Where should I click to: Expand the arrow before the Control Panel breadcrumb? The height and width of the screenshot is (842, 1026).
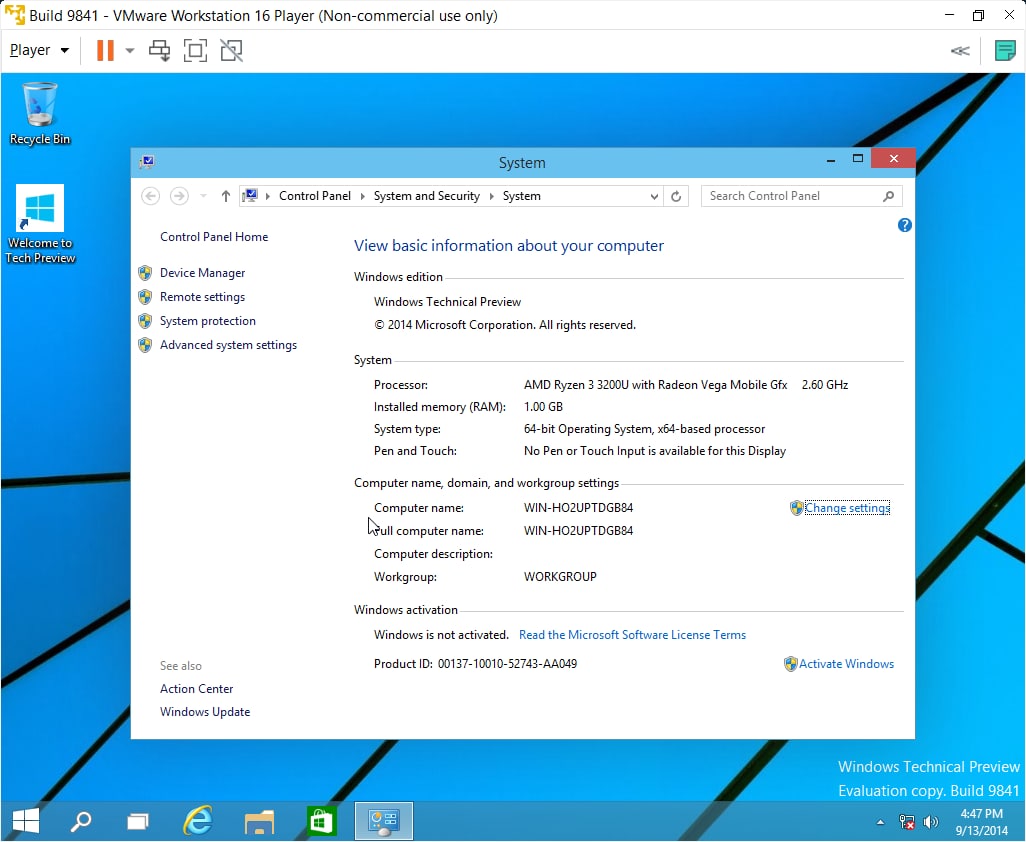tap(268, 196)
